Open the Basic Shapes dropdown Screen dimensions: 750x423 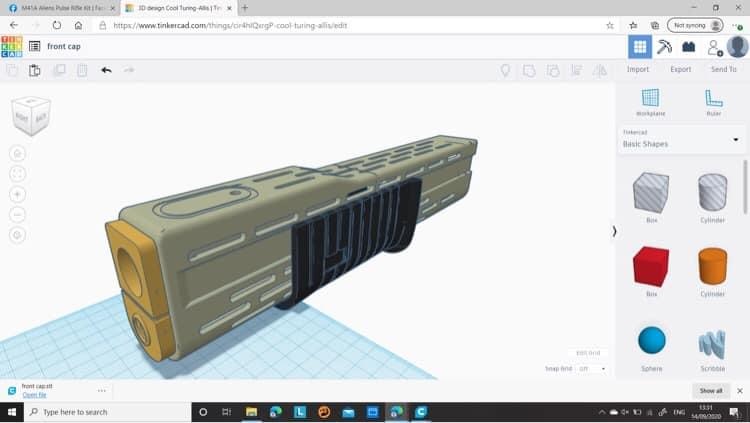(x=681, y=139)
